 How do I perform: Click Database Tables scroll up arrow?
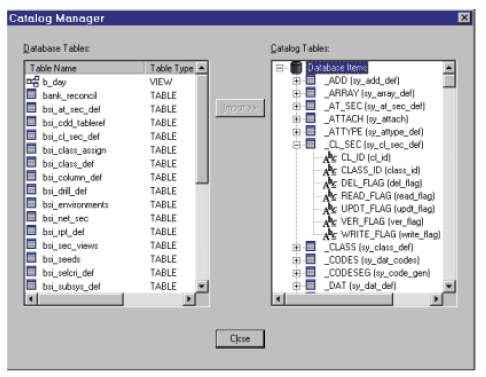tap(202, 68)
